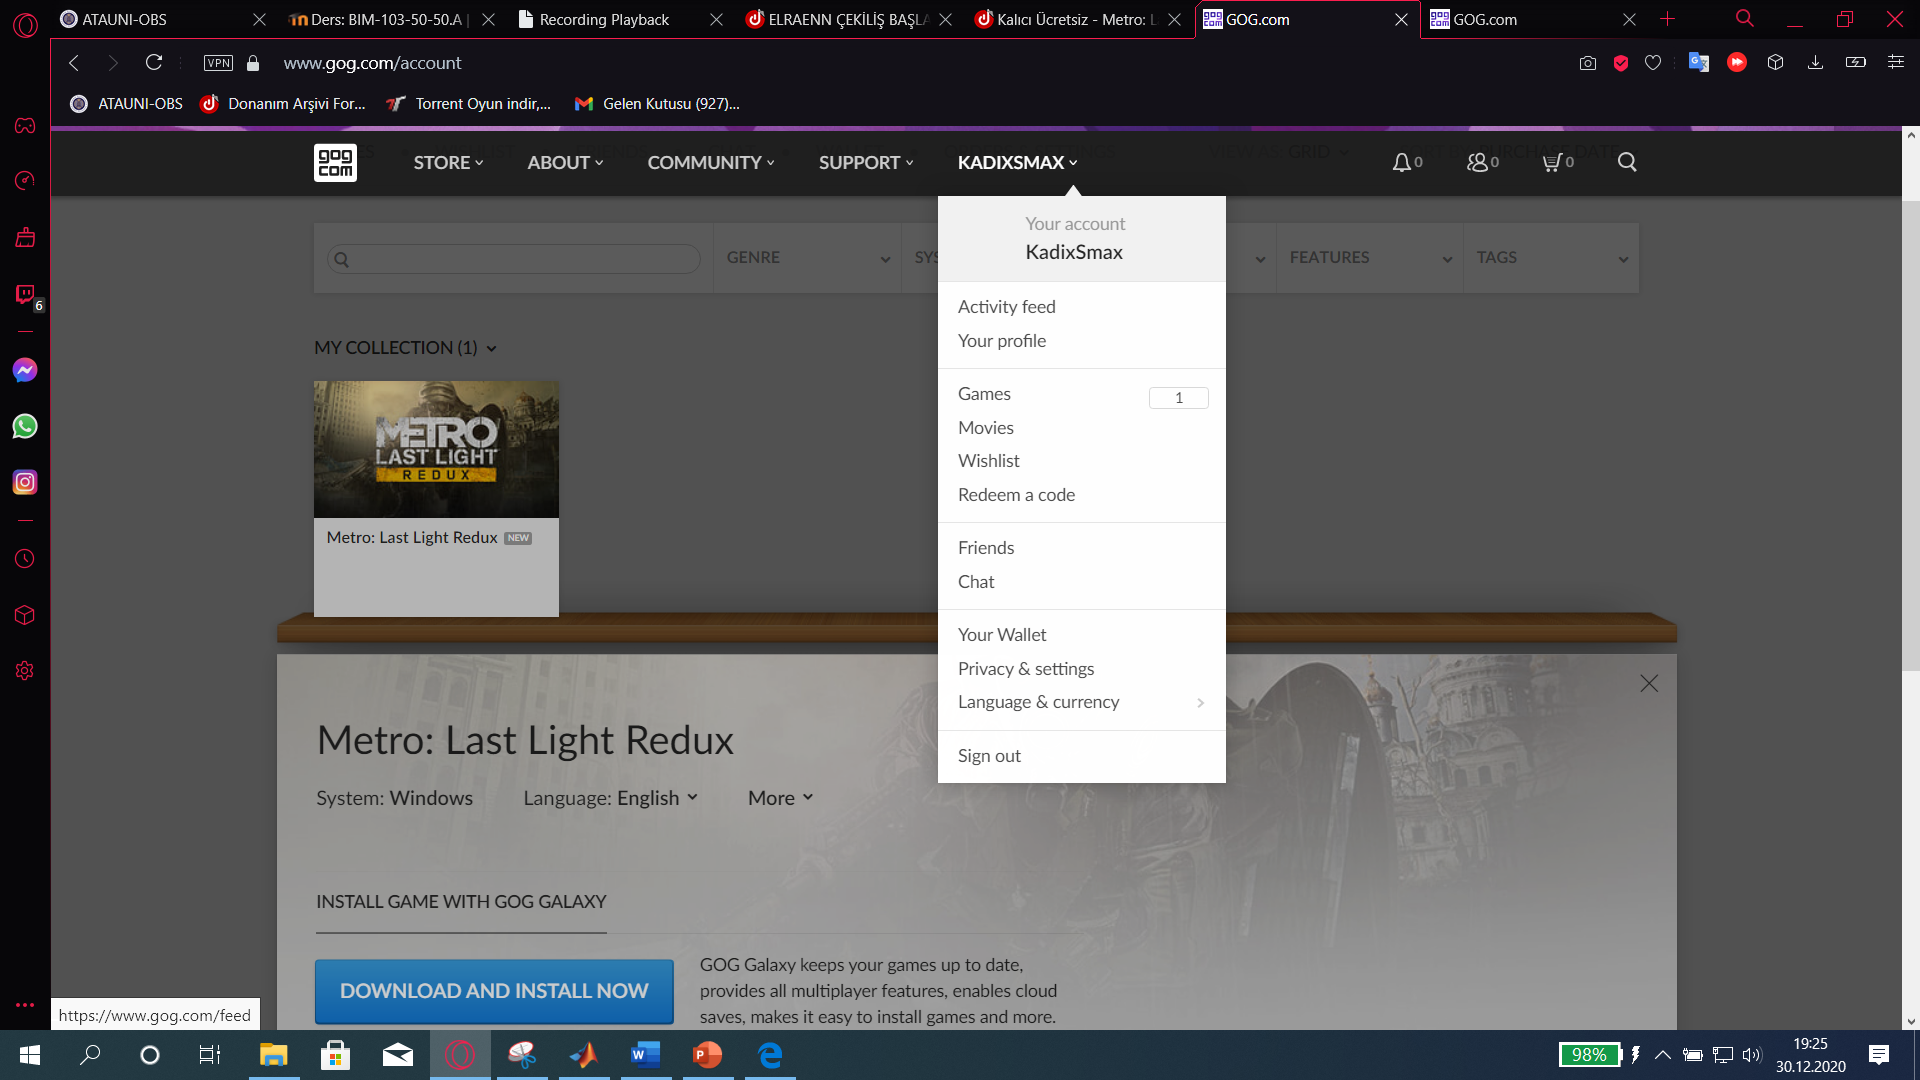
Task: Expand the GENRE filter dropdown
Action: tap(807, 258)
